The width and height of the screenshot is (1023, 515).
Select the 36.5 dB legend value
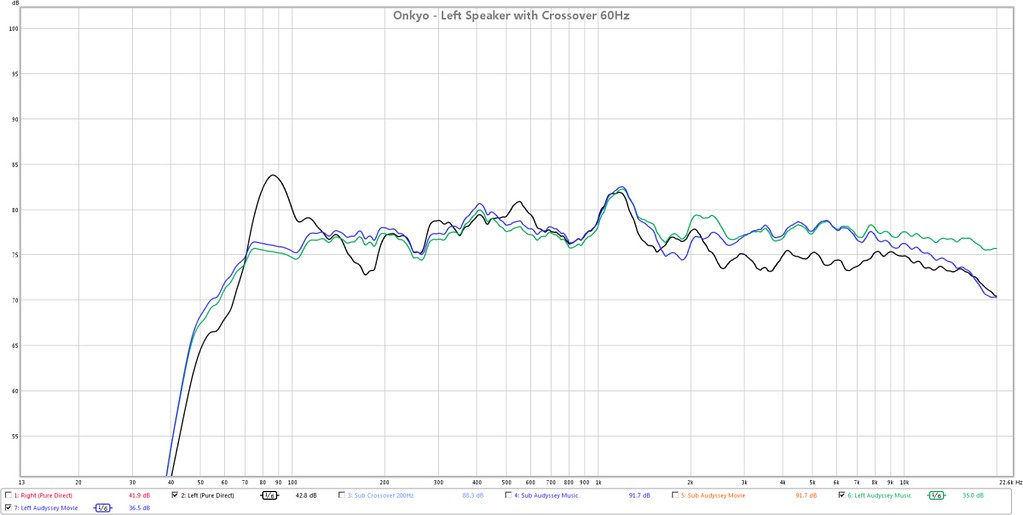pyautogui.click(x=139, y=508)
